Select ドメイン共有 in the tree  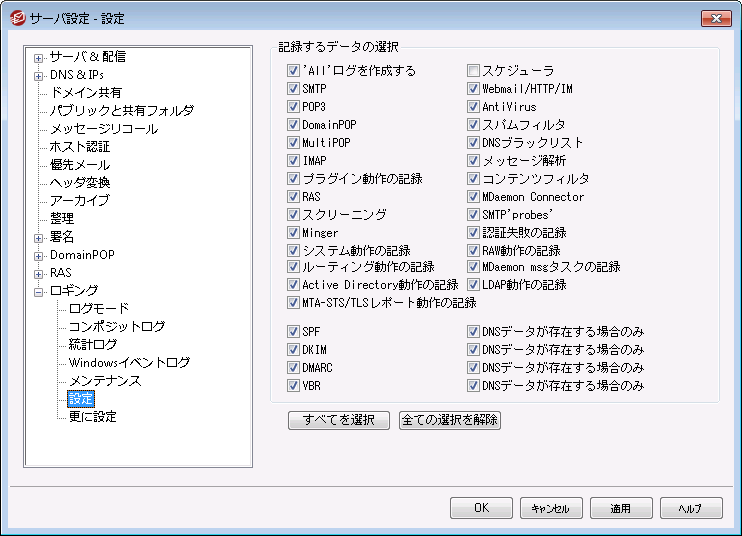coord(86,93)
